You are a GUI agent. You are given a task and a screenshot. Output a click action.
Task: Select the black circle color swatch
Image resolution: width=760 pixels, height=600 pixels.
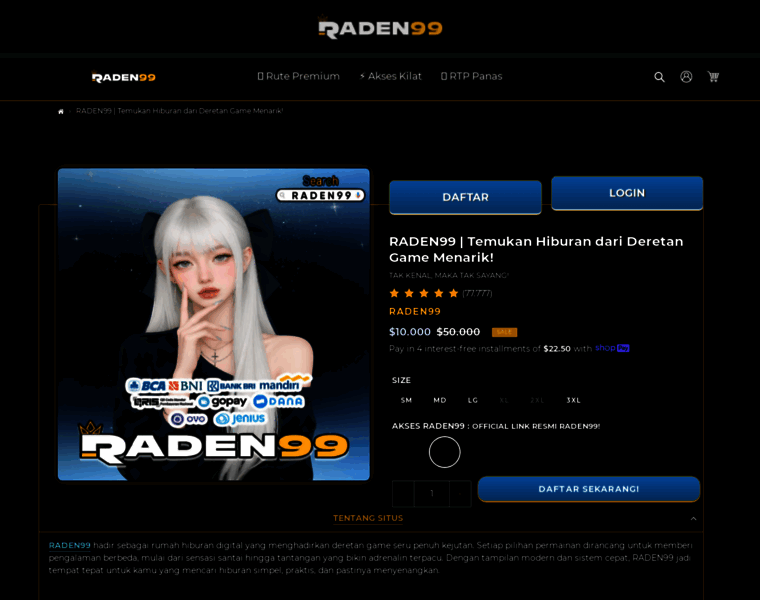click(x=444, y=452)
